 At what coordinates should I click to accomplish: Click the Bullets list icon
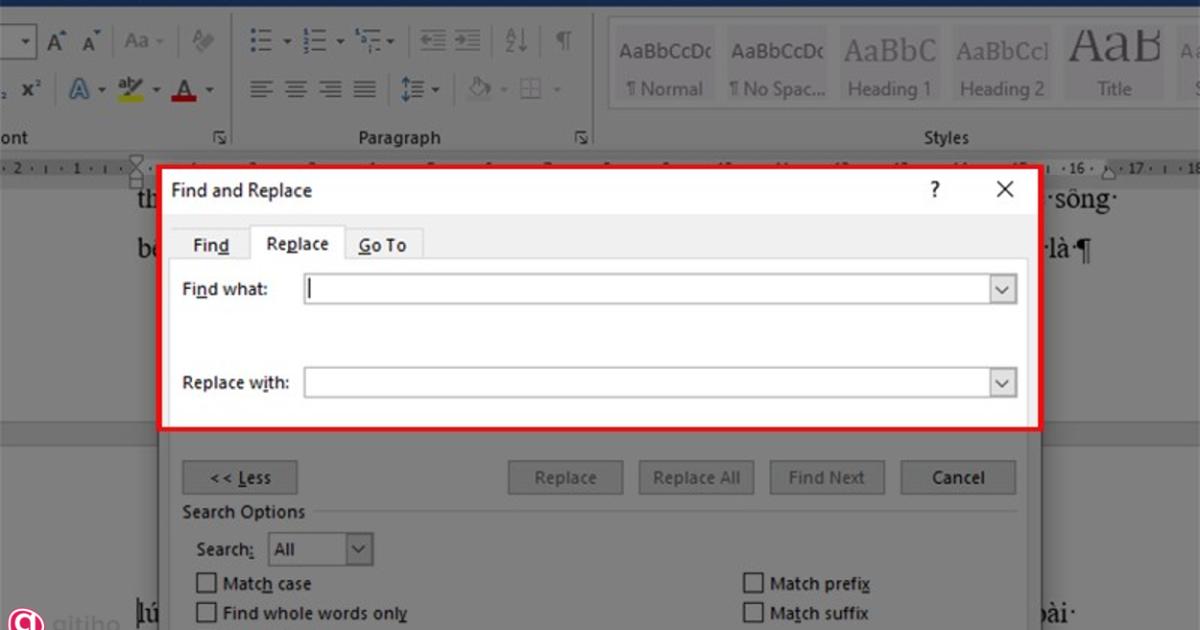pyautogui.click(x=261, y=41)
